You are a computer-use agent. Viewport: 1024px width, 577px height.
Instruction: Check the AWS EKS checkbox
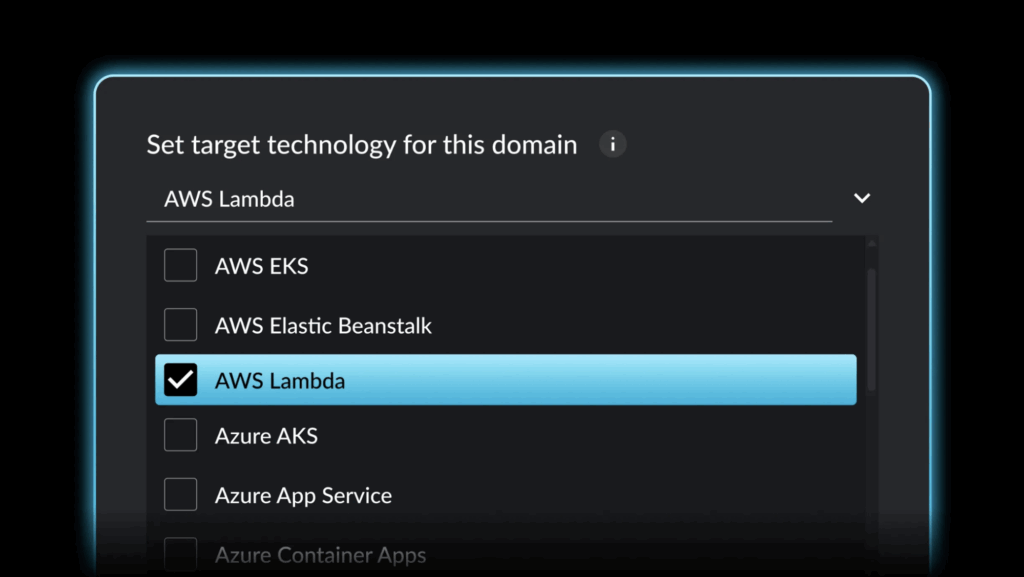[x=181, y=265]
